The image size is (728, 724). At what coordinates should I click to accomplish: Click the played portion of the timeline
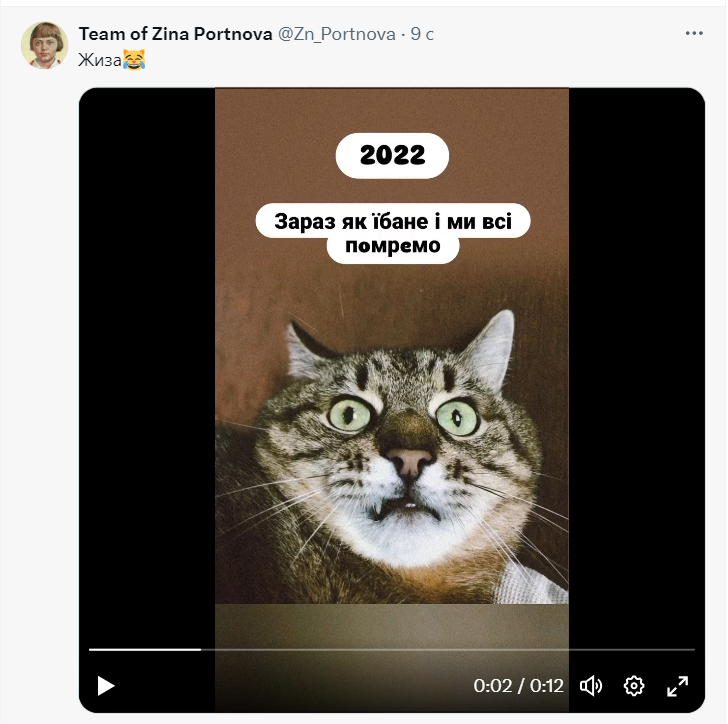145,650
